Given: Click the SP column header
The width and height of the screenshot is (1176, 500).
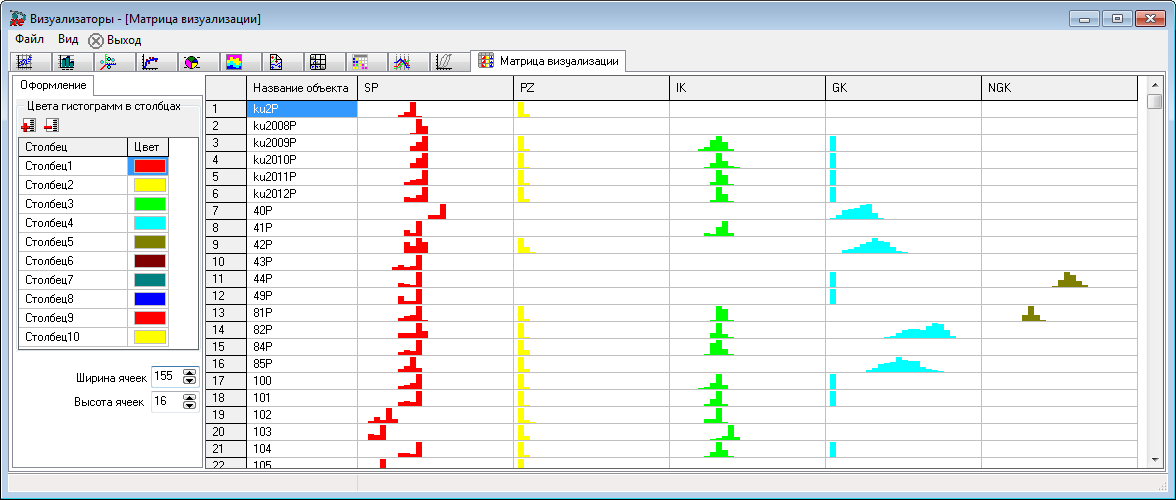Looking at the screenshot, I should [x=435, y=88].
